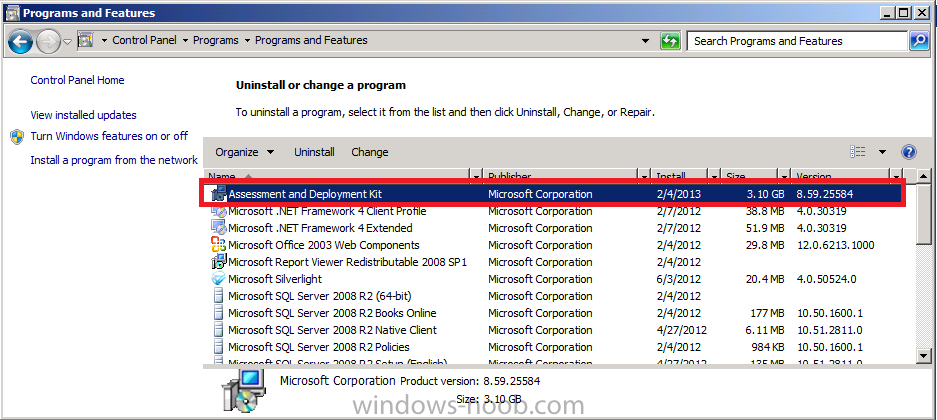The height and width of the screenshot is (420, 937).
Task: Open Install column filter dropdown
Action: tap(715, 176)
